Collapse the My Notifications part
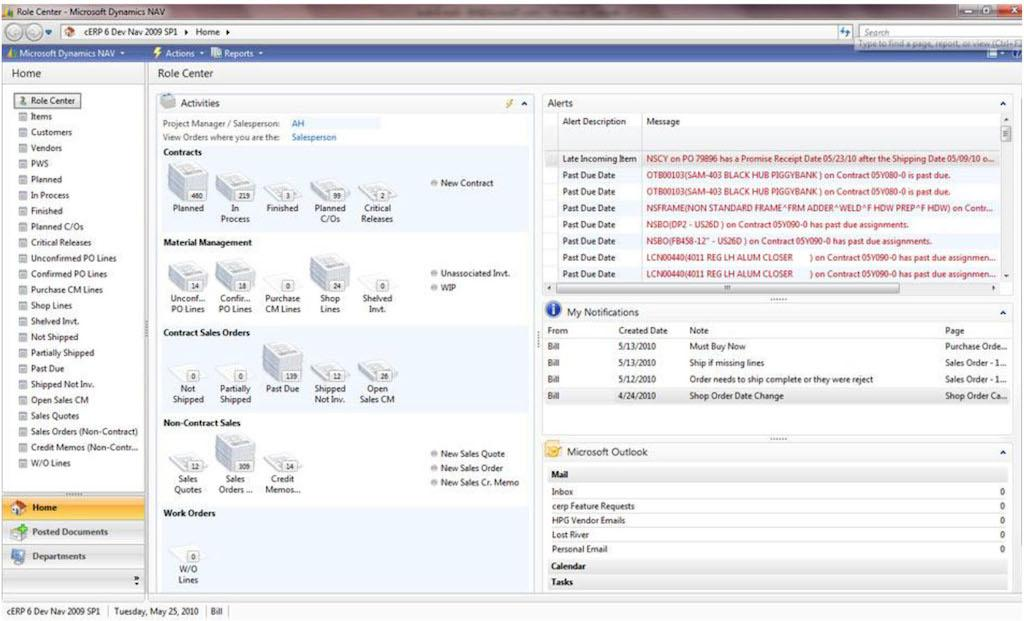This screenshot has height=621, width=1024. pyautogui.click(x=1003, y=313)
